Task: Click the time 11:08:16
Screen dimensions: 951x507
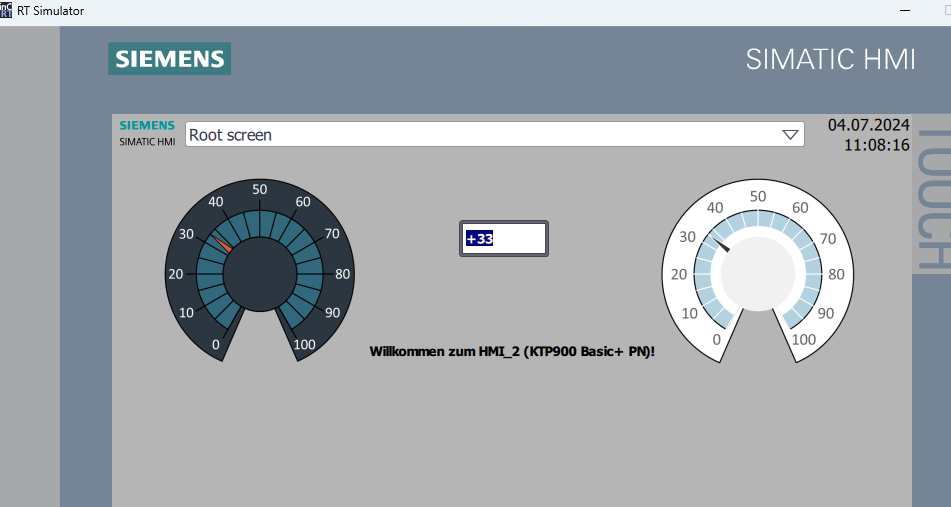Action: [x=876, y=145]
